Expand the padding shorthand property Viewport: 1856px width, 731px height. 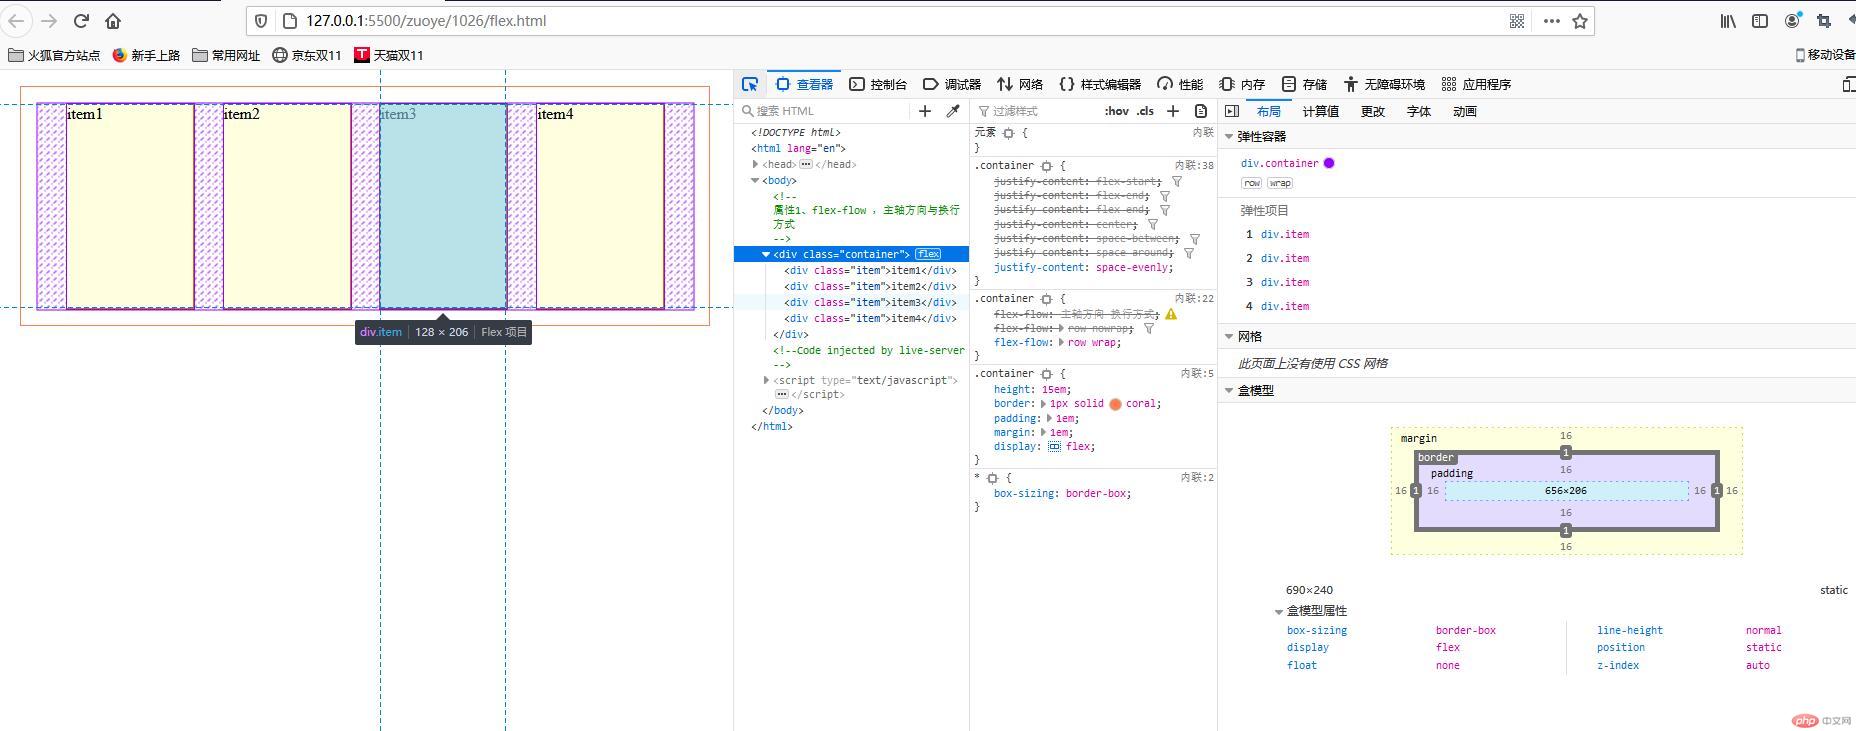[x=1049, y=419]
